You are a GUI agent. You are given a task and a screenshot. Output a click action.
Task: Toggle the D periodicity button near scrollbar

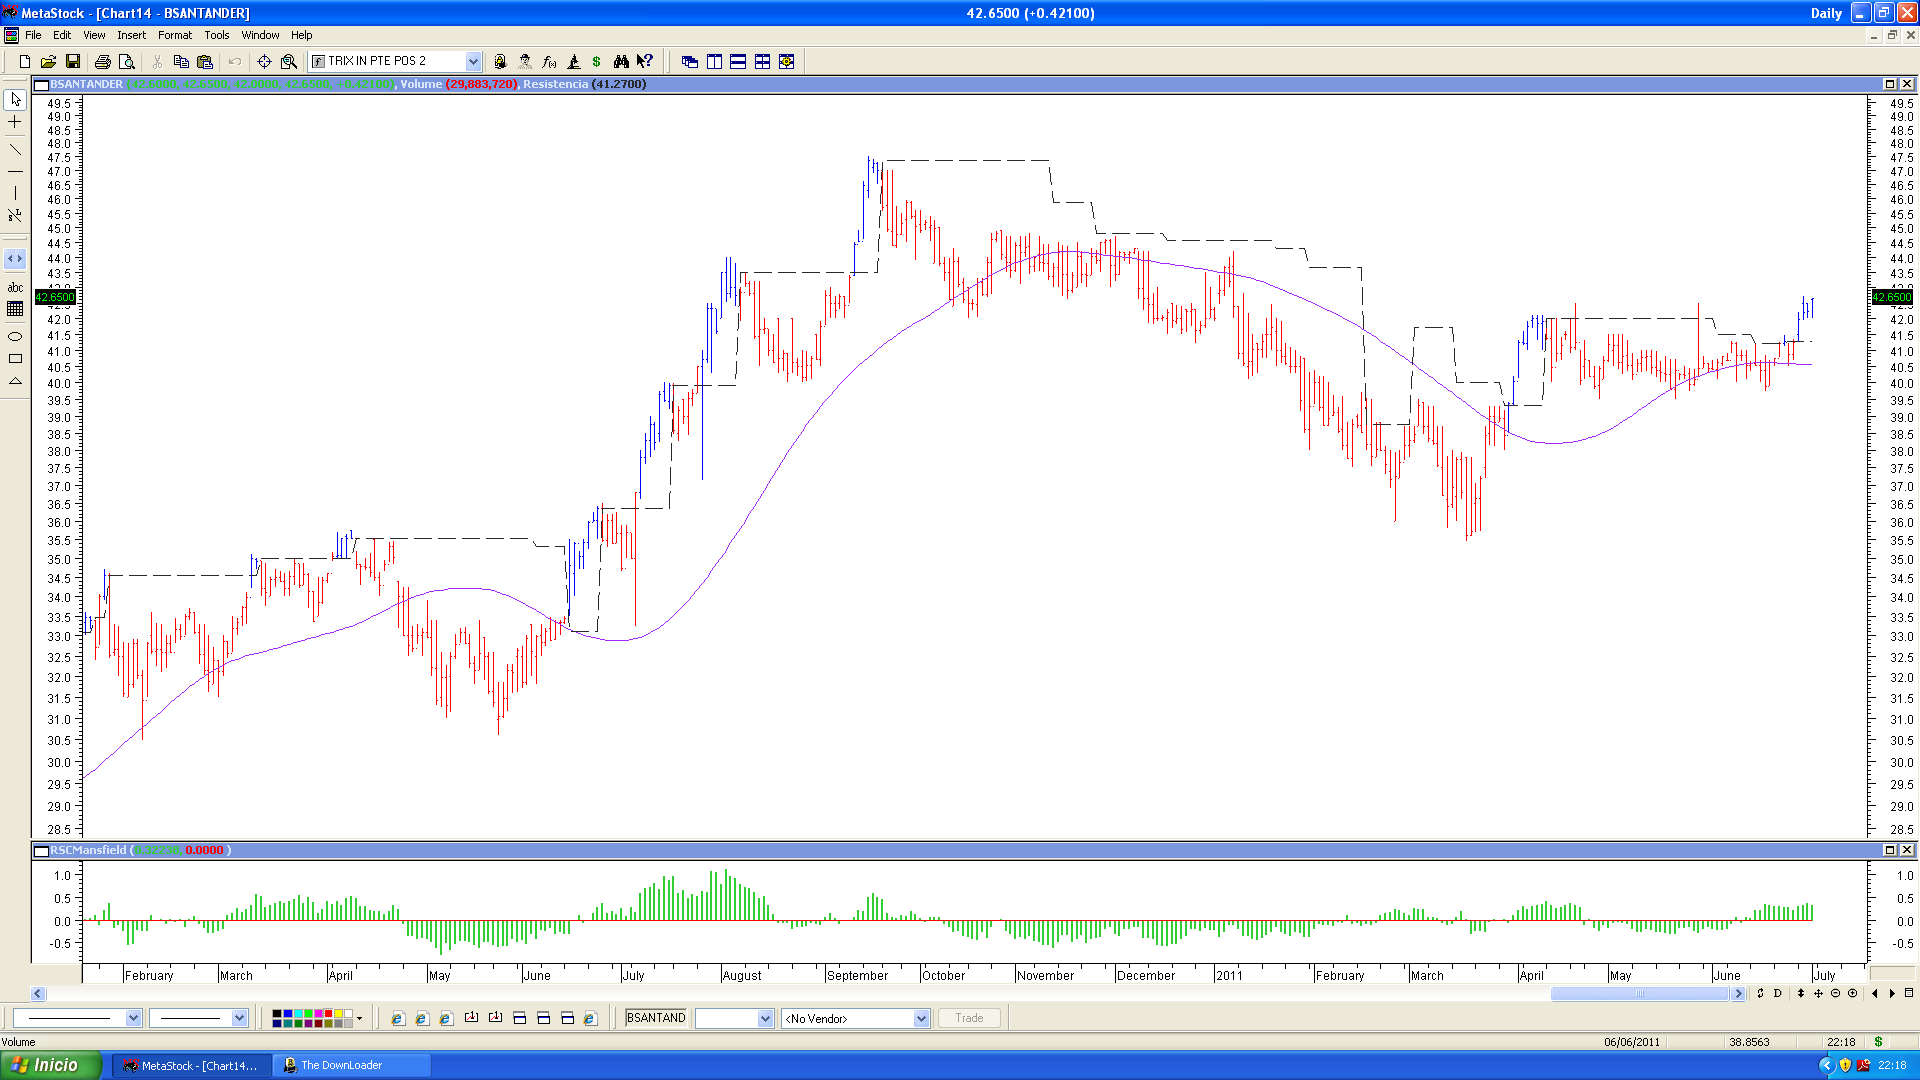point(1777,993)
